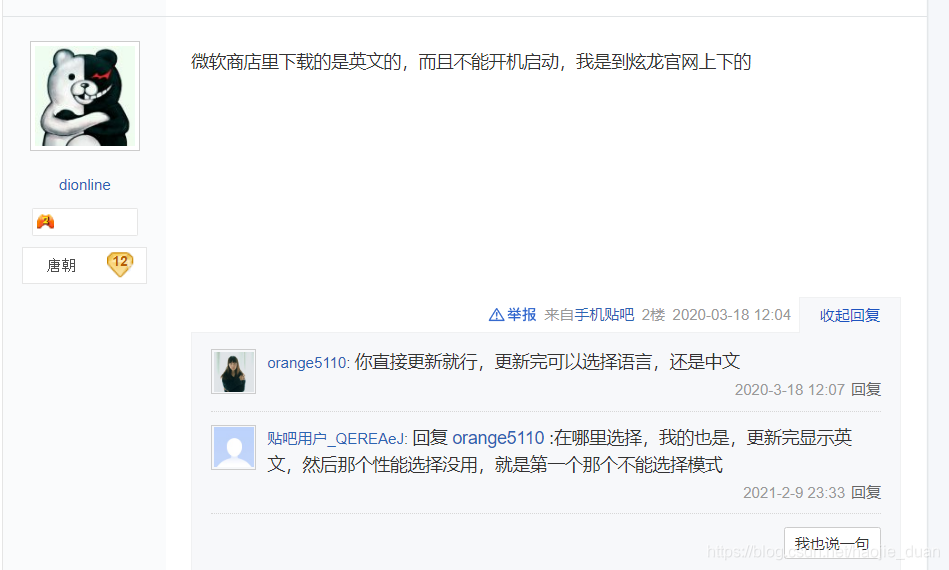Click the default avatar of 贴吧用户_QEREAeJ
Viewport: 949px width, 570px height.
[x=234, y=448]
